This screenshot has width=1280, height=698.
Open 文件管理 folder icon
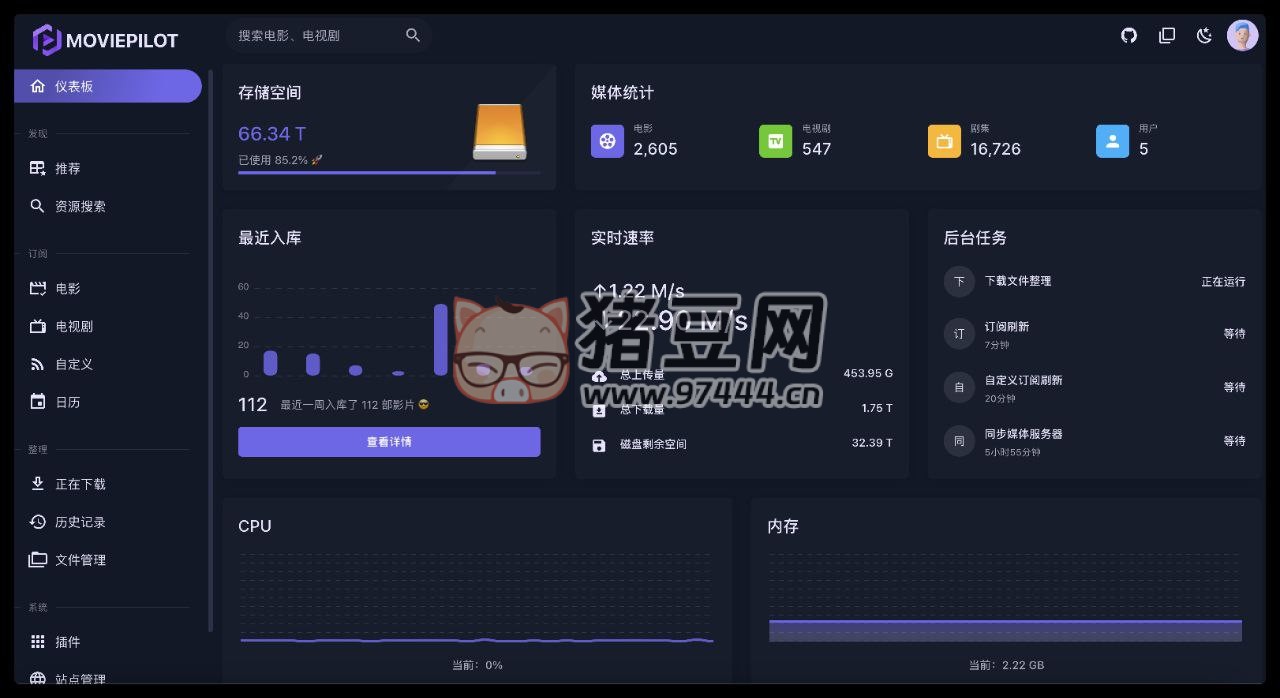(x=38, y=560)
